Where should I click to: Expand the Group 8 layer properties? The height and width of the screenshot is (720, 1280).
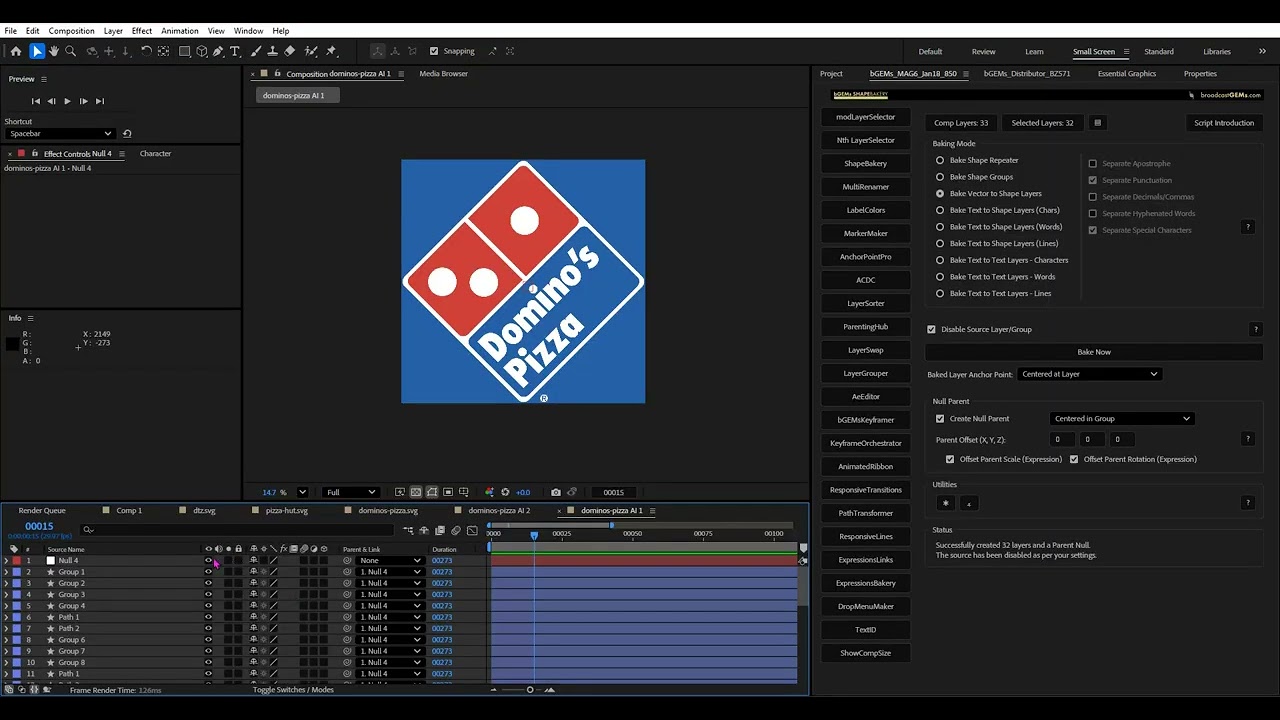[x=7, y=662]
